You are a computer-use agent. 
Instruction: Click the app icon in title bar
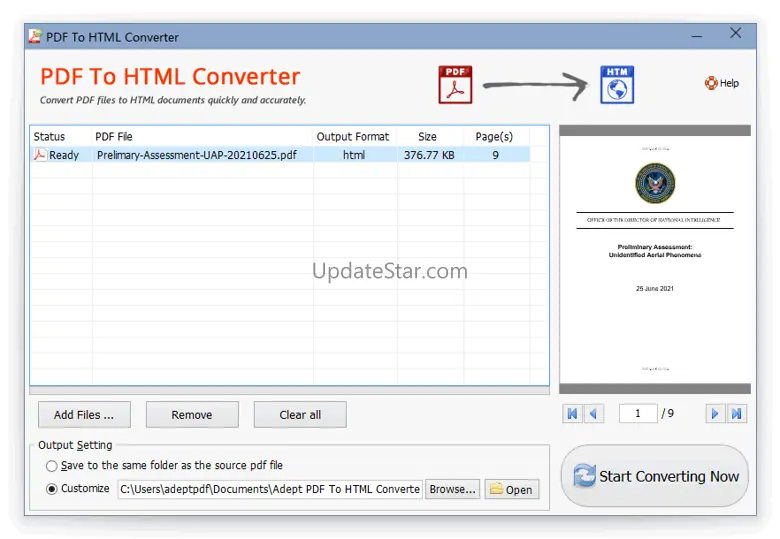(35, 36)
